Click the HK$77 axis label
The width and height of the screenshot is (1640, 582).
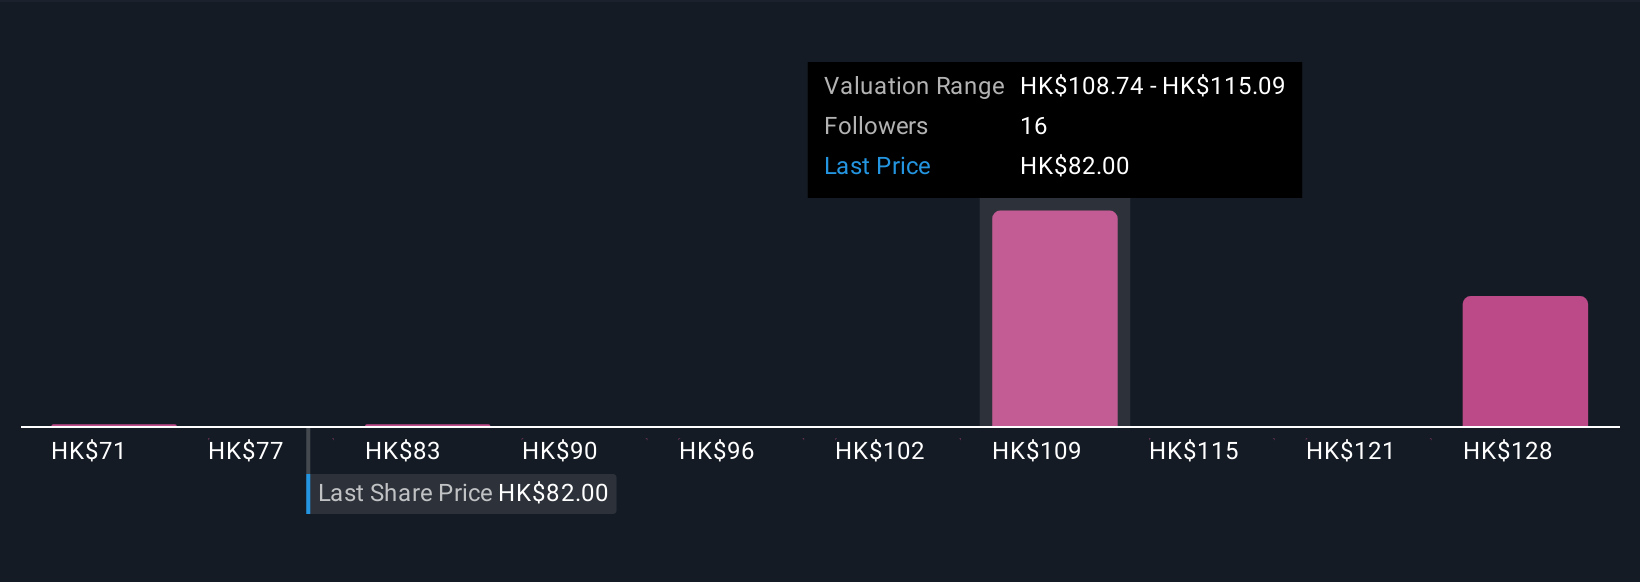click(246, 451)
